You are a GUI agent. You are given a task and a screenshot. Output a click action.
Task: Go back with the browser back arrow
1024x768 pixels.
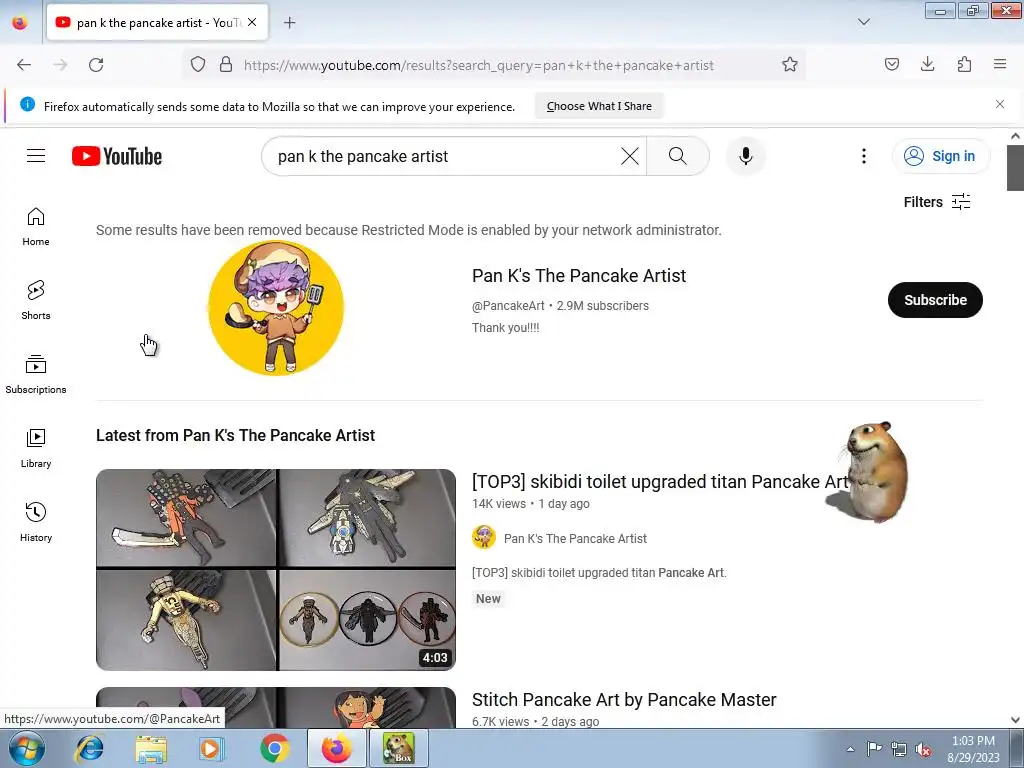[x=24, y=65]
